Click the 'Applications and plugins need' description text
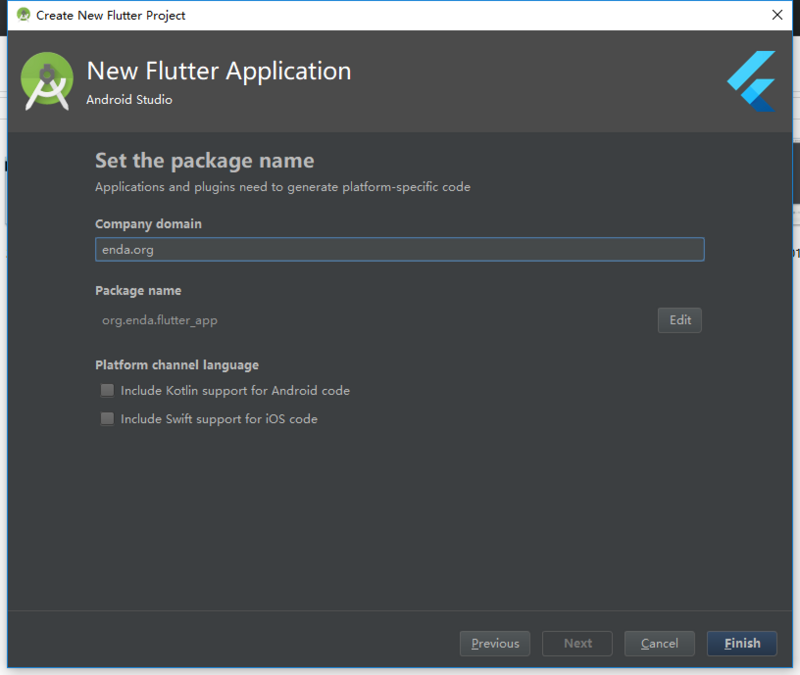800x675 pixels. tap(283, 187)
